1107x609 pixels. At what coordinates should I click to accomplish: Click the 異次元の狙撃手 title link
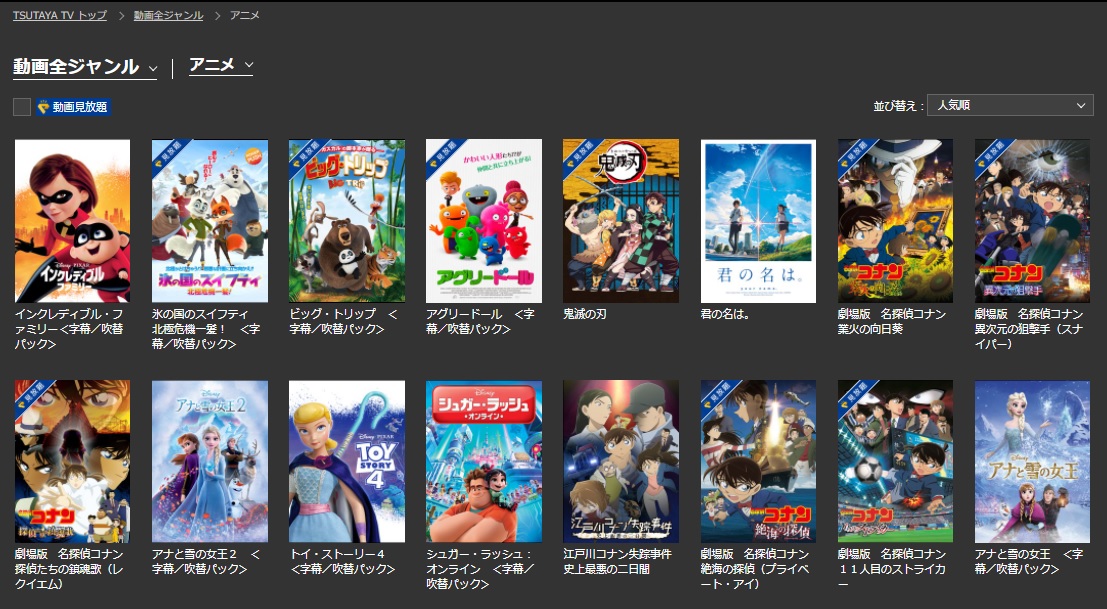coord(1029,329)
